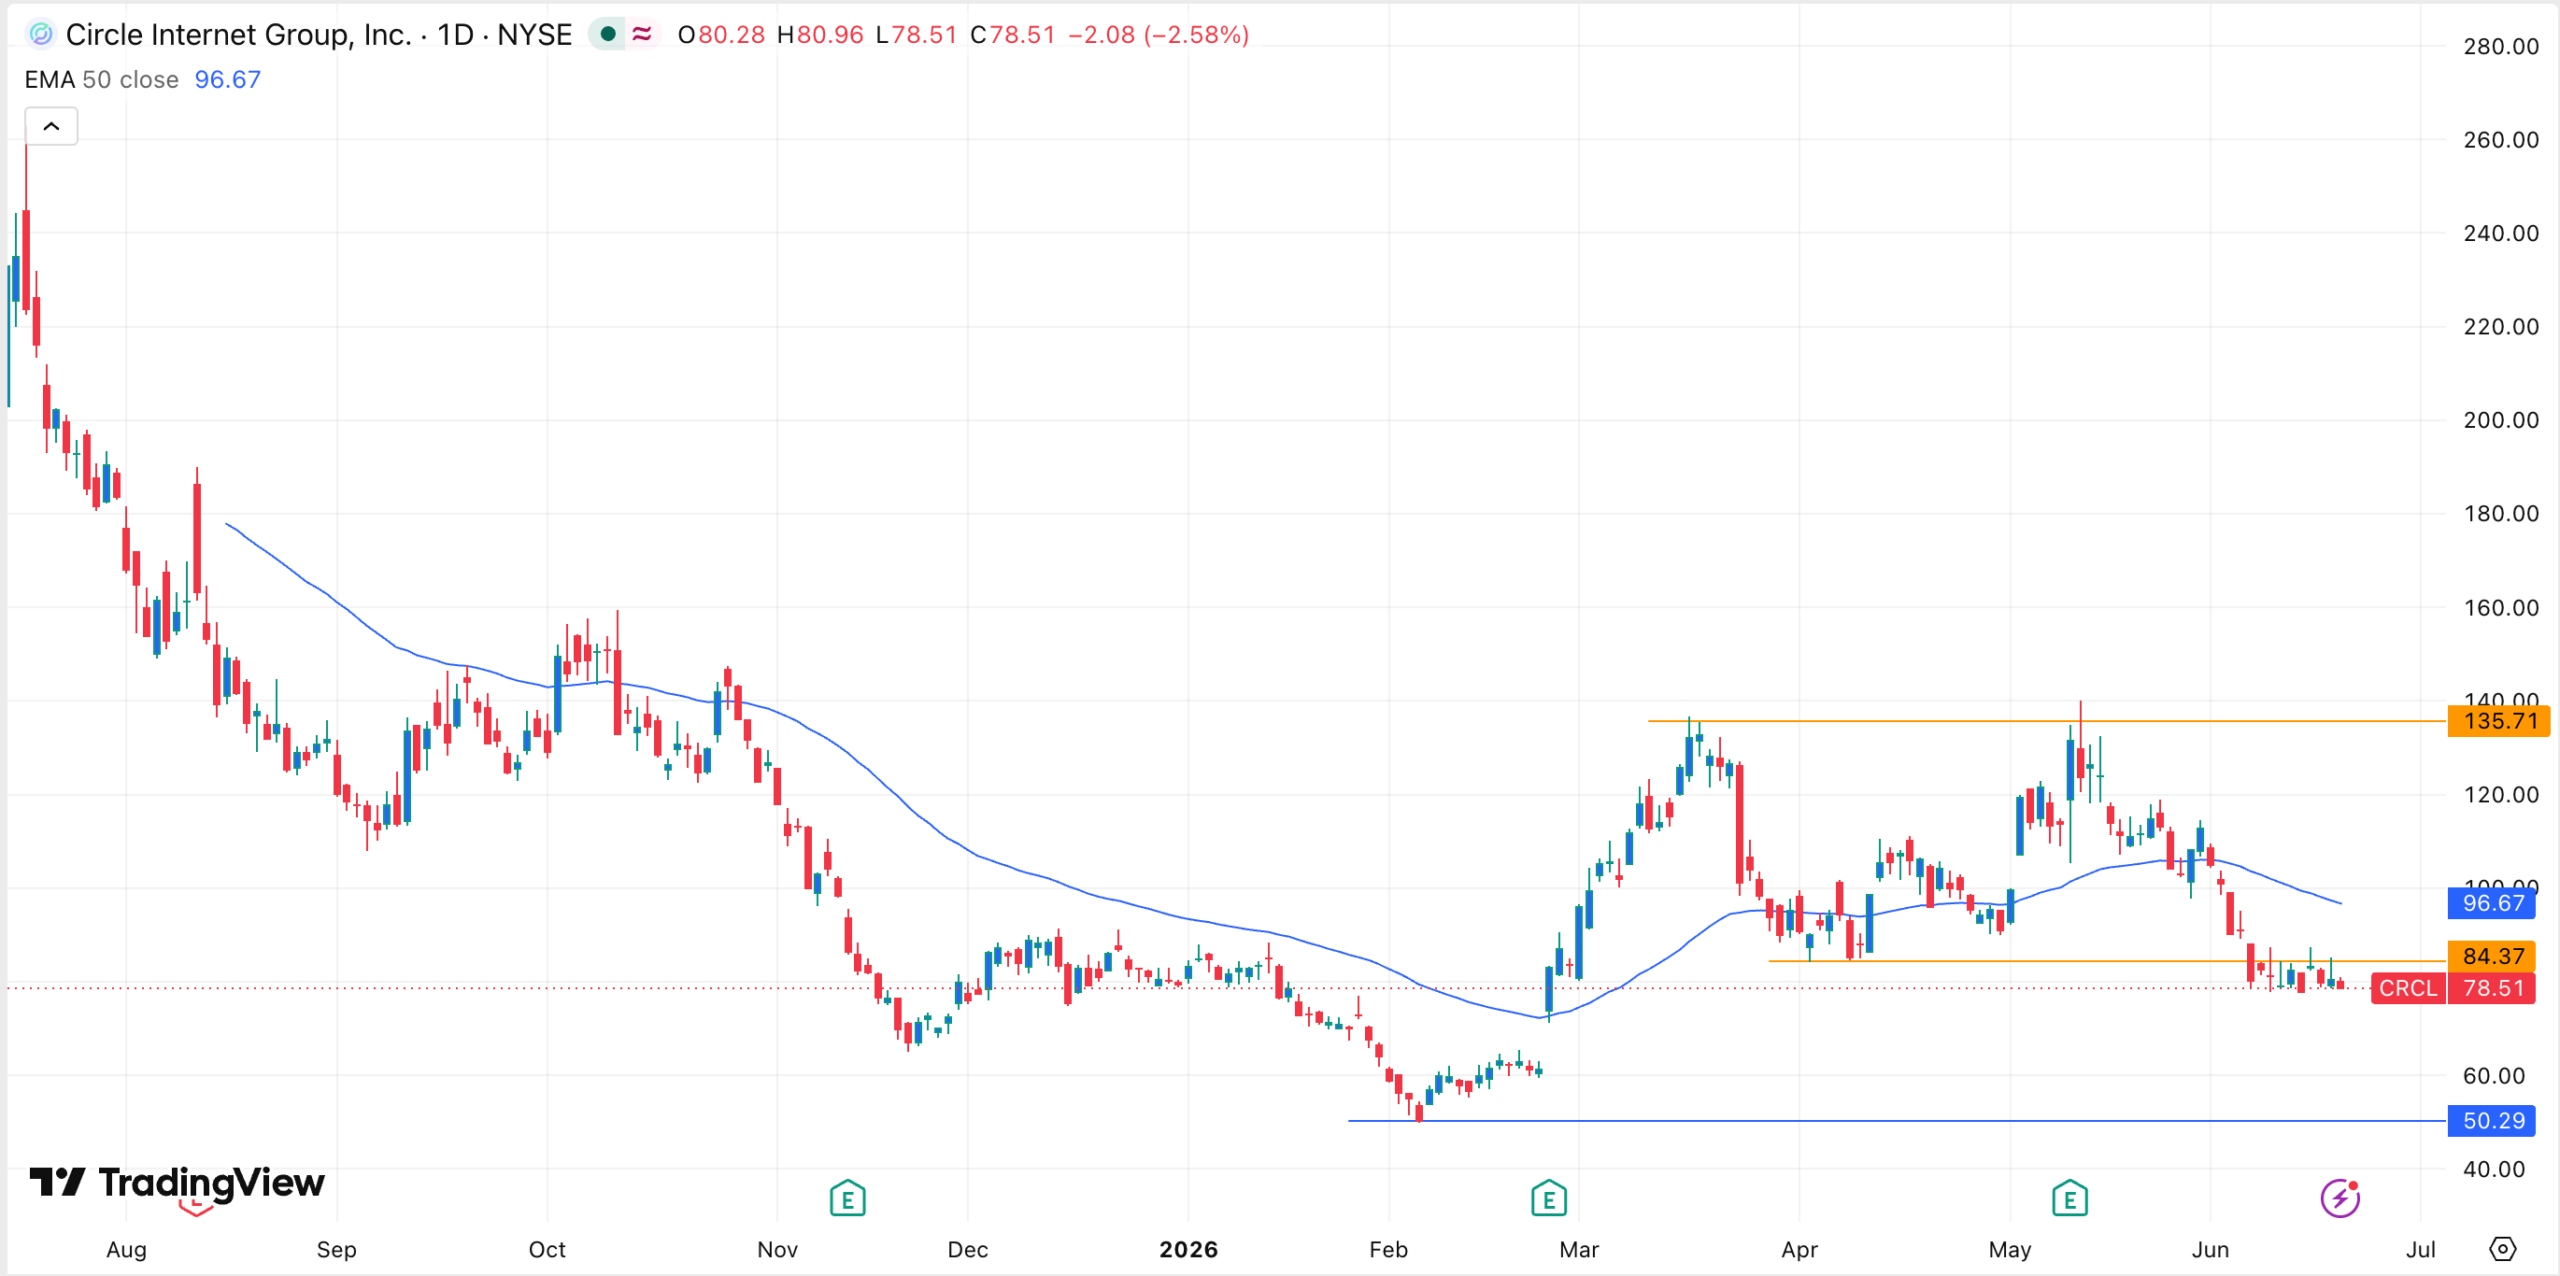Viewport: 2560px width, 1276px height.
Task: Open the late-February earnings marker
Action: (x=1549, y=1197)
